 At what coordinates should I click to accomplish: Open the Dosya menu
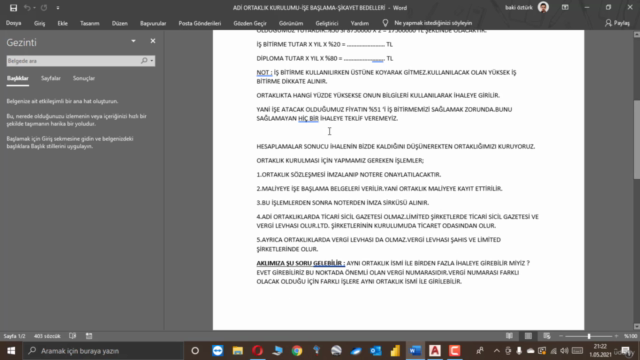click(x=13, y=23)
